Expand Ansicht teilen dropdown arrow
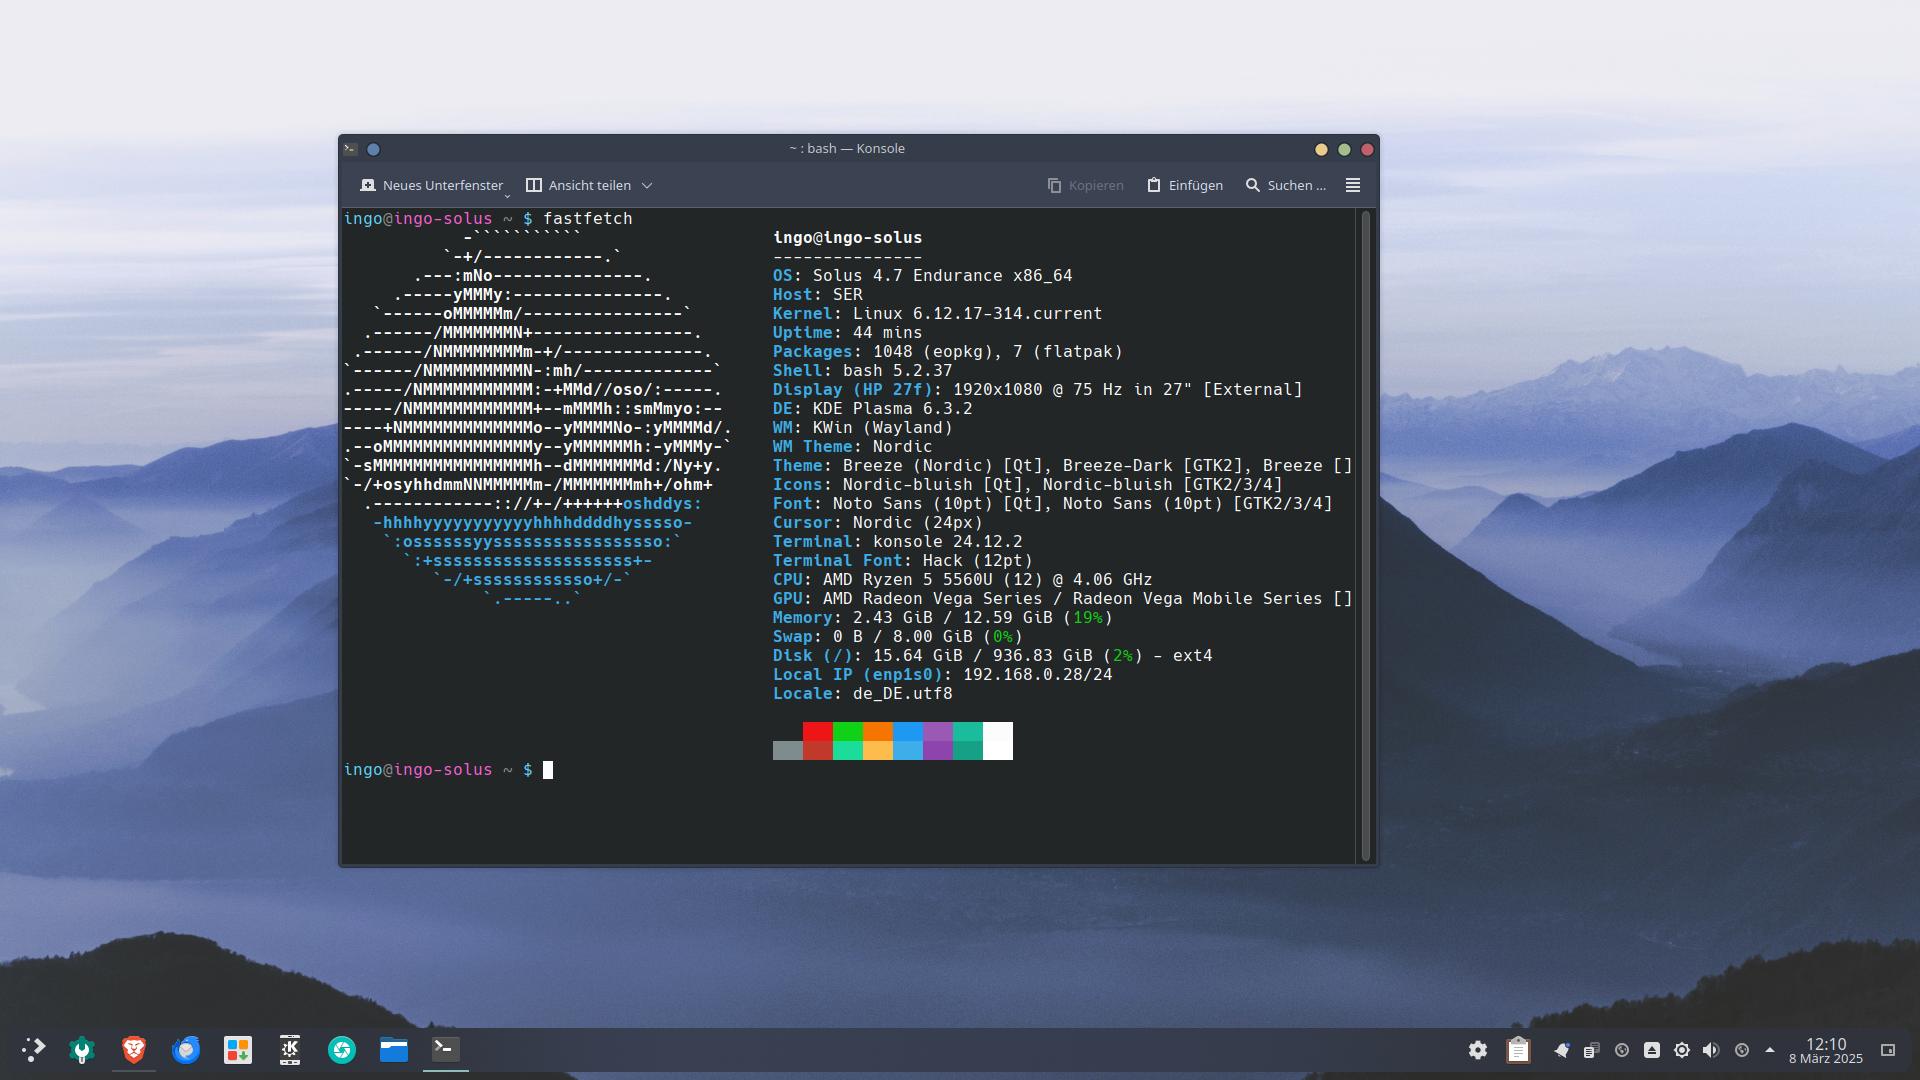This screenshot has height=1080, width=1920. point(647,185)
